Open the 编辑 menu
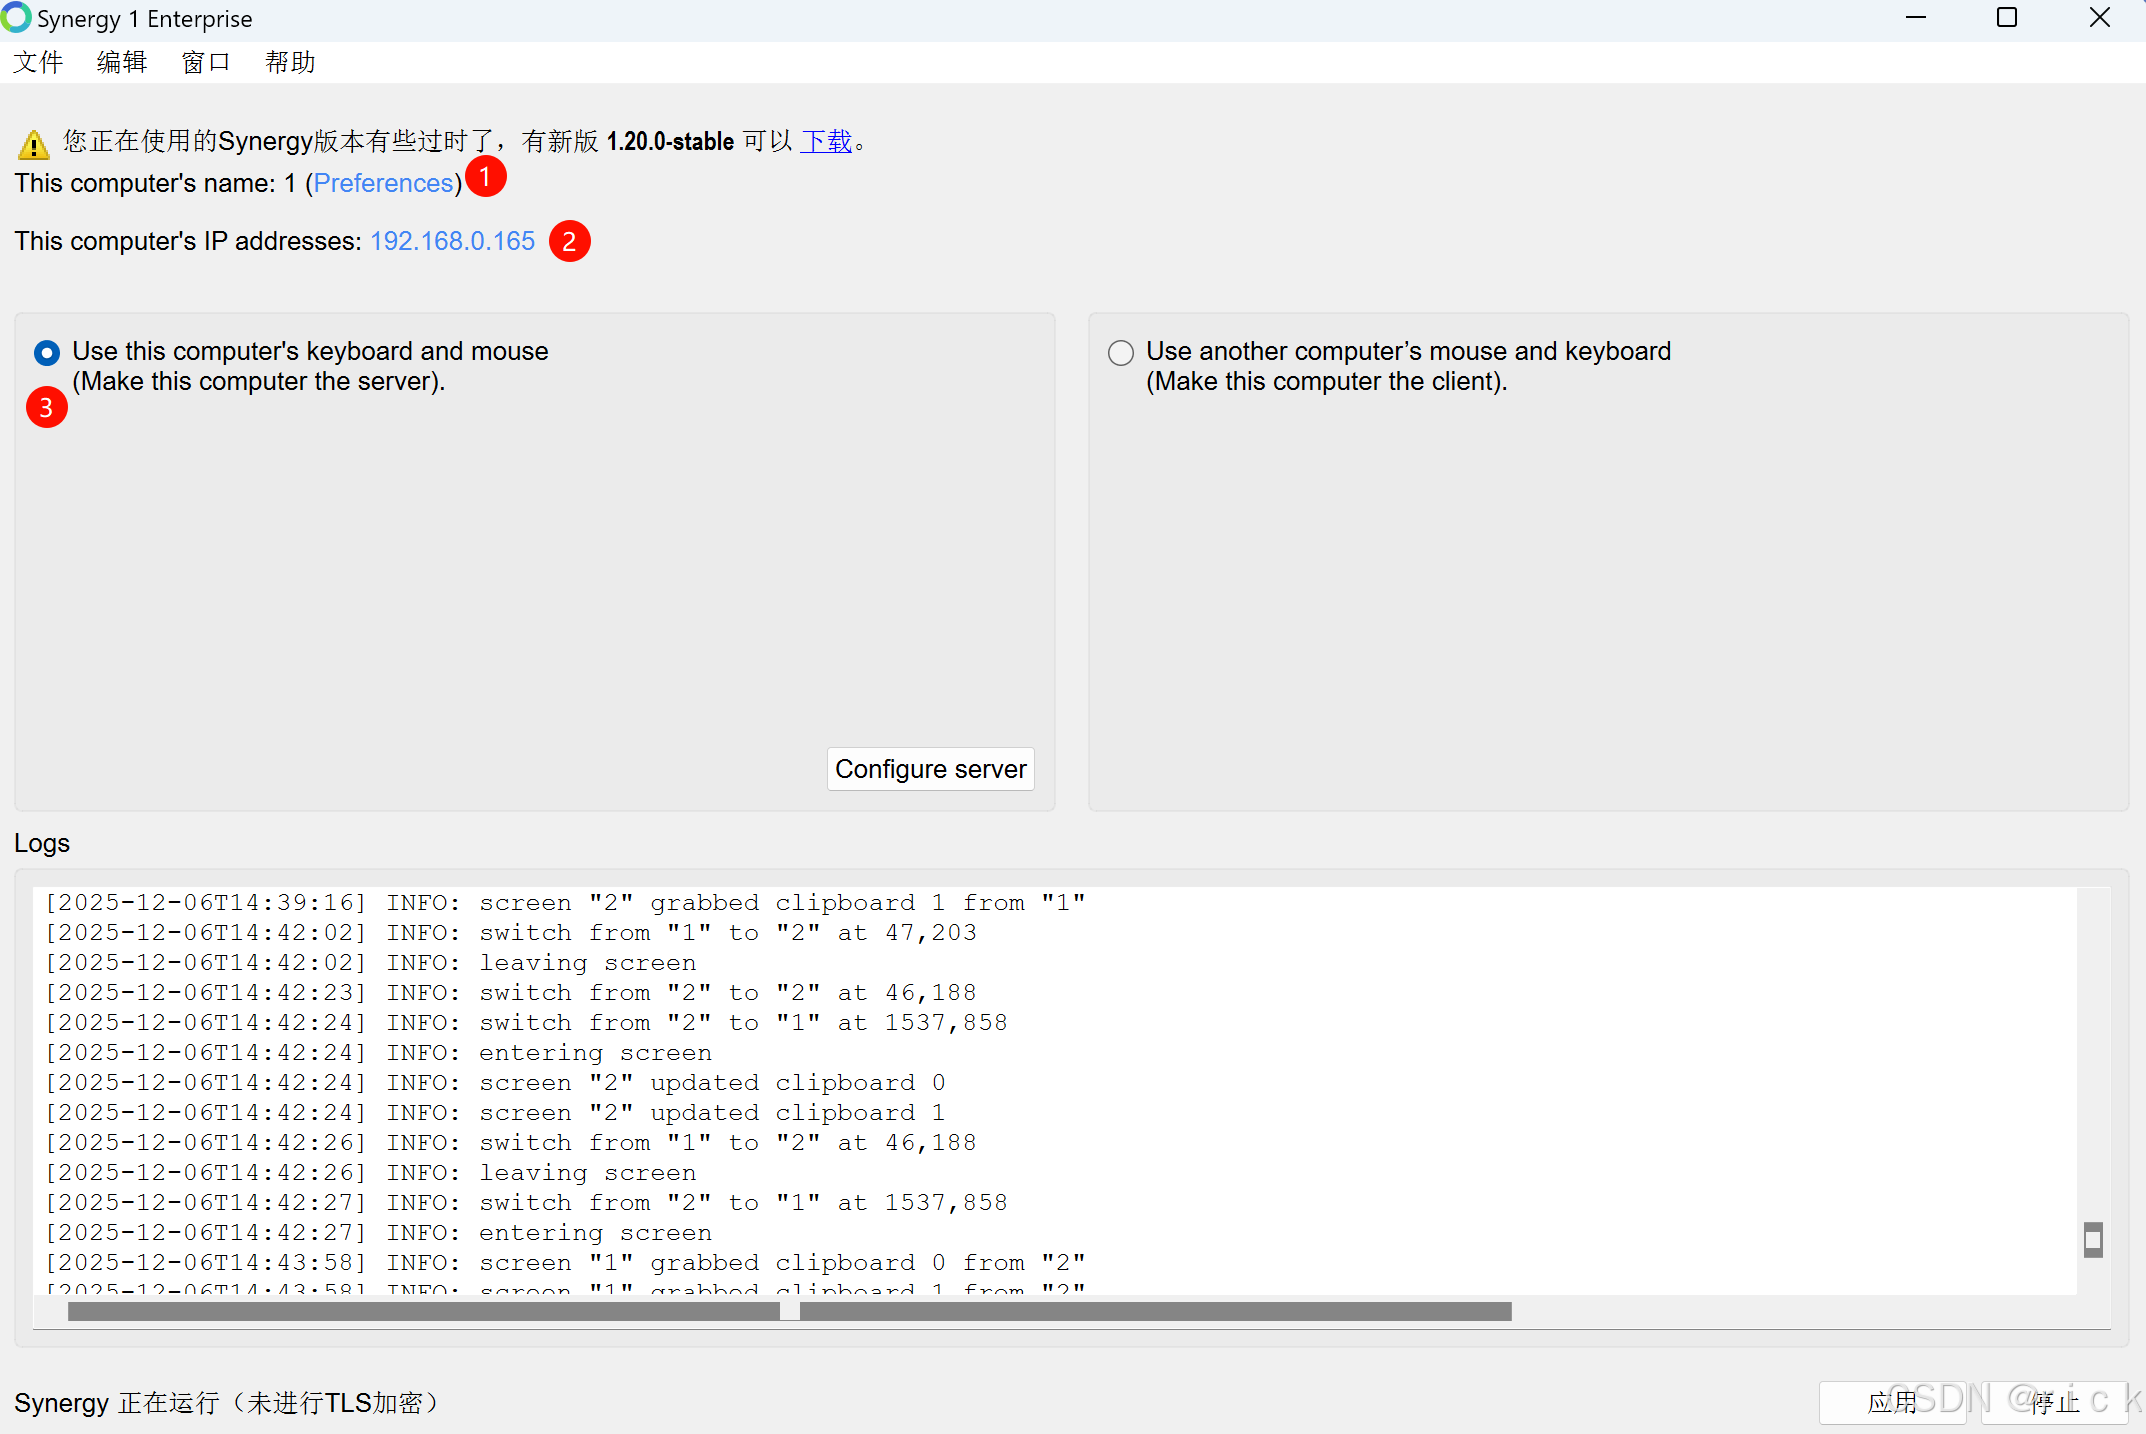Viewport: 2146px width, 1434px height. pos(122,62)
